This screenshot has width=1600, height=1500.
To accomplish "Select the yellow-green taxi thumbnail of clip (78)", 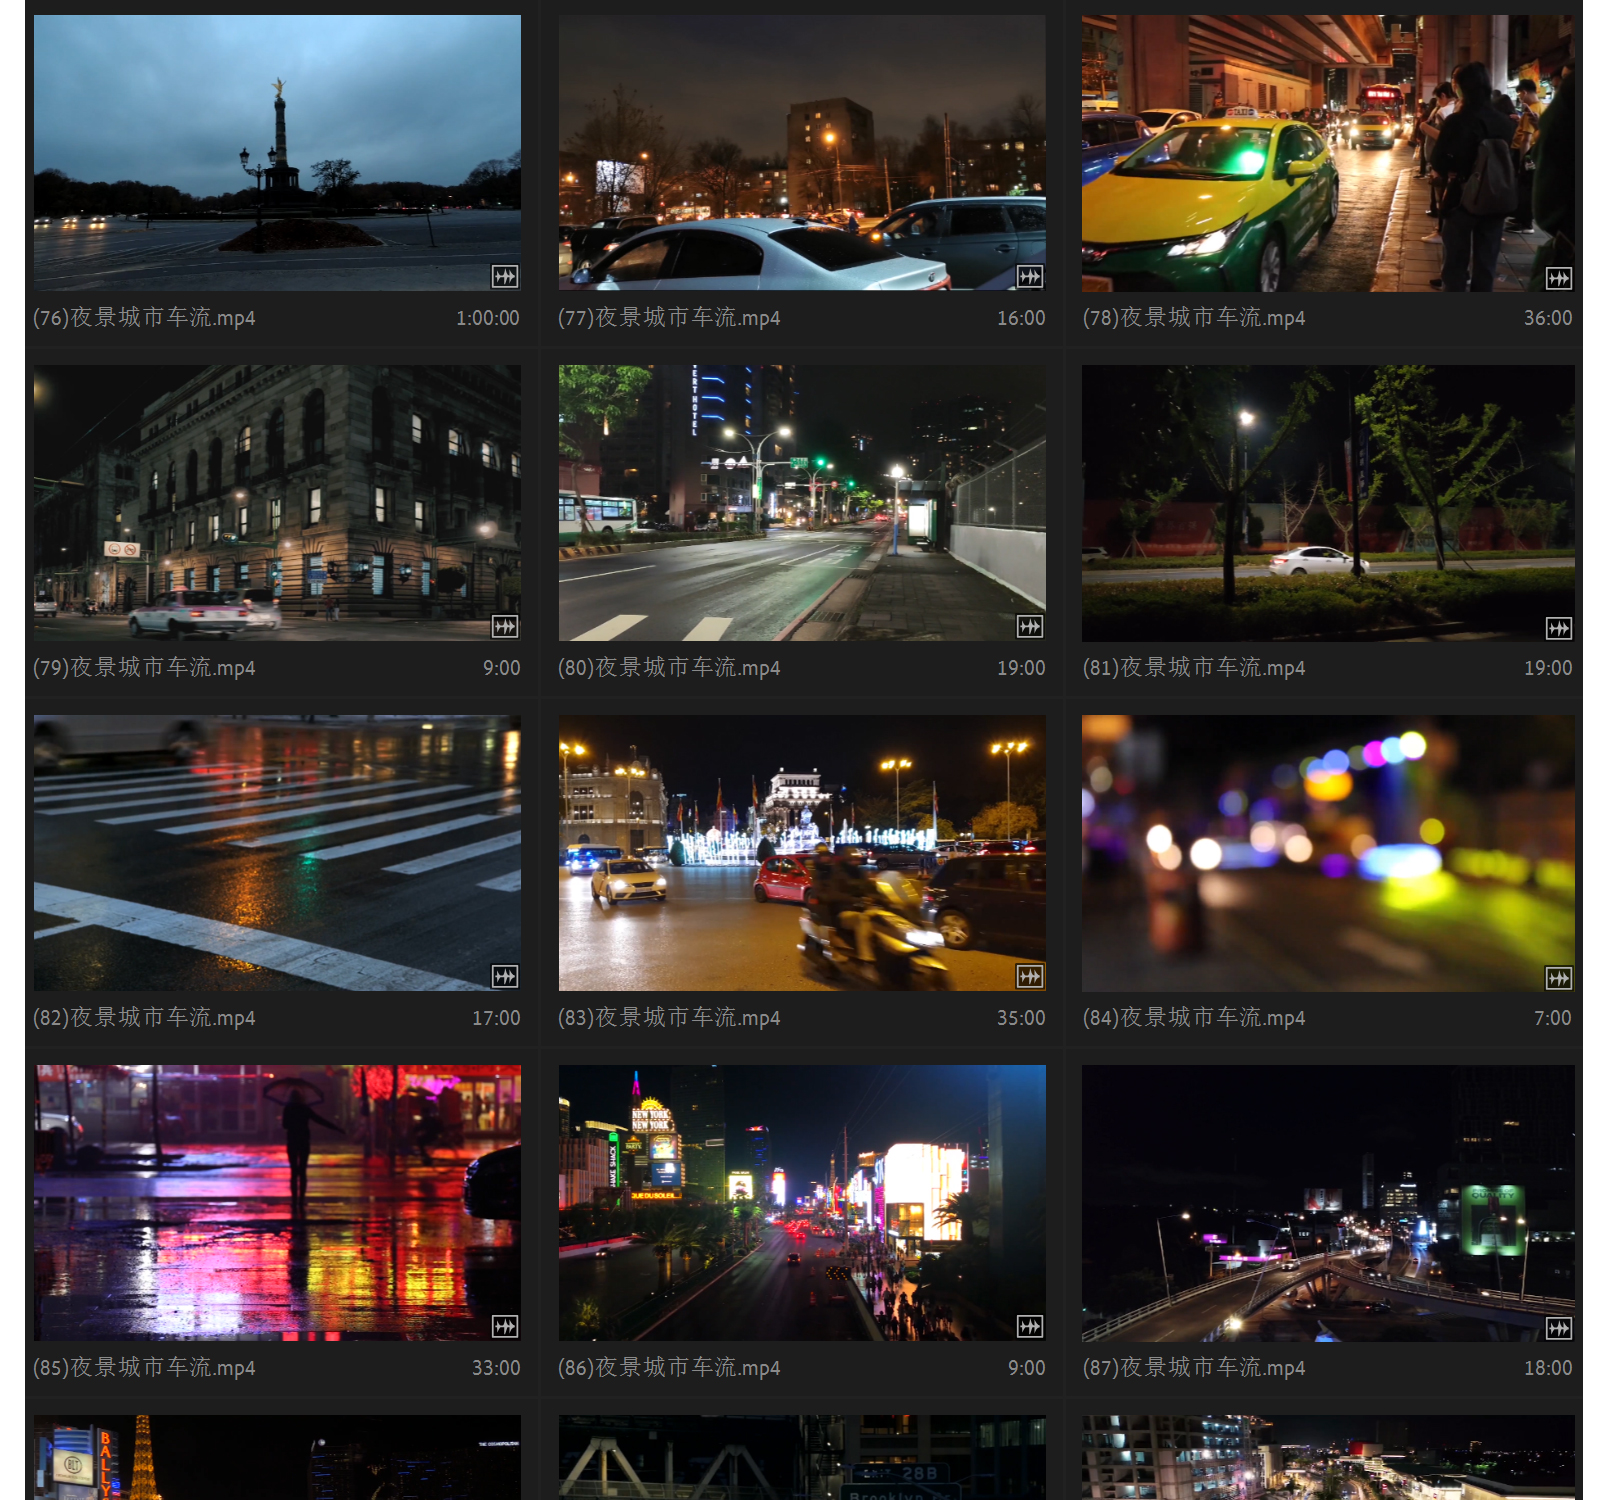I will pos(1328,153).
